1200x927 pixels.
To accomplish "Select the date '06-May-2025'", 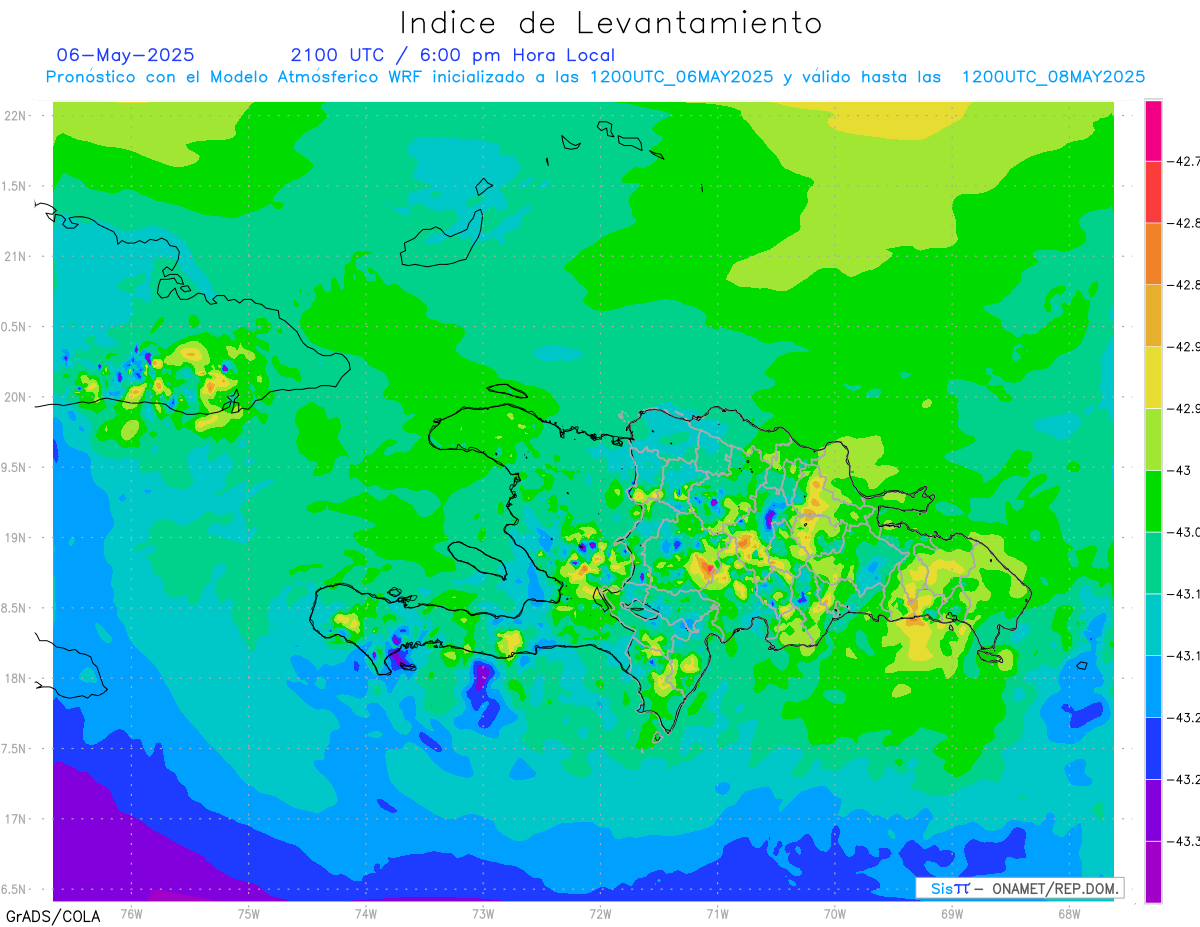I will coord(125,55).
